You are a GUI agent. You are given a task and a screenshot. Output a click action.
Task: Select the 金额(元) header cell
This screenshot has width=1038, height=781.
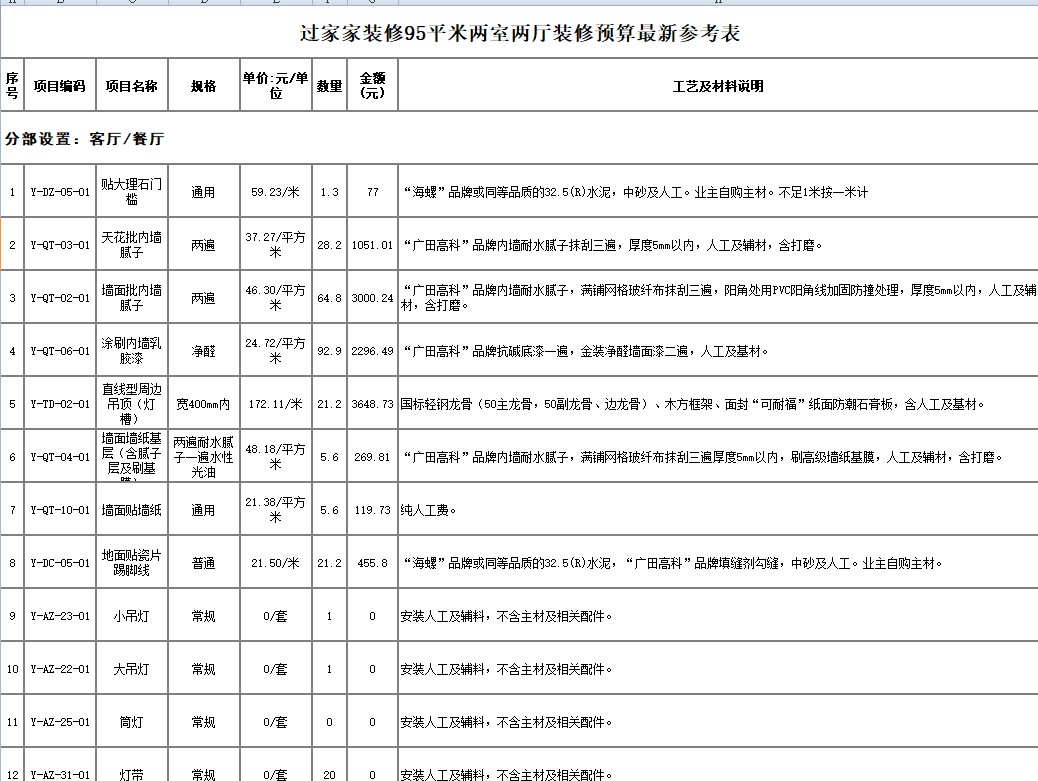[372, 85]
